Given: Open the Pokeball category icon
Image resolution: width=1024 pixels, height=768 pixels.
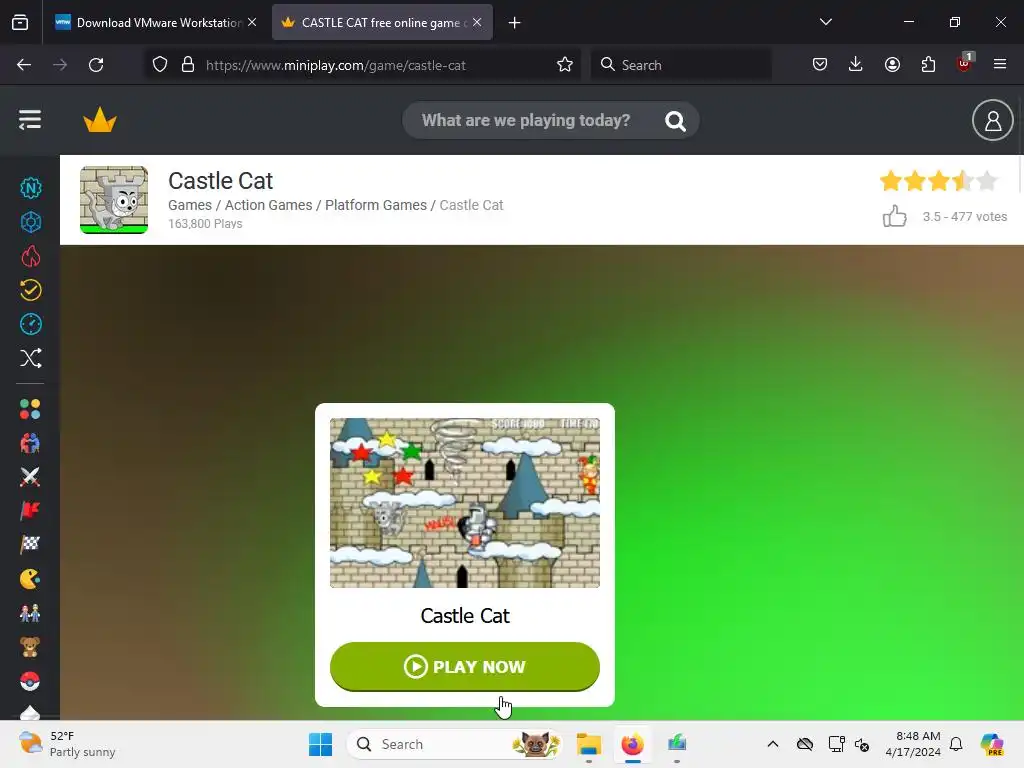Looking at the screenshot, I should [x=30, y=681].
